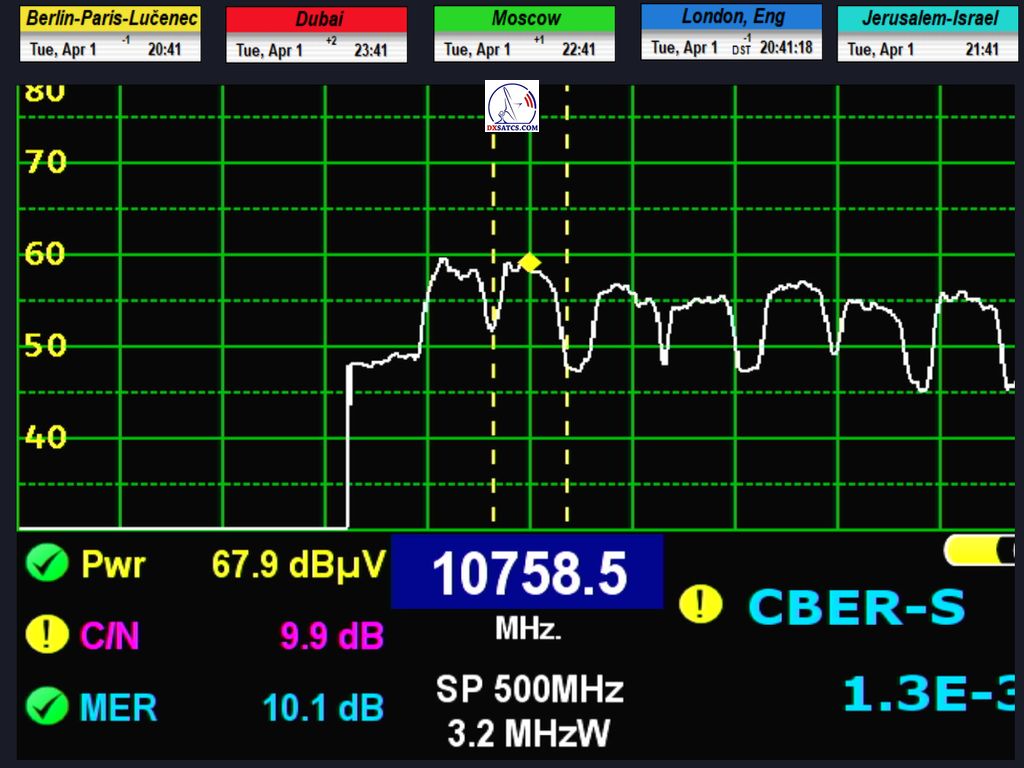Select the green Moscow clock header
This screenshot has height=768, width=1024.
[x=524, y=18]
